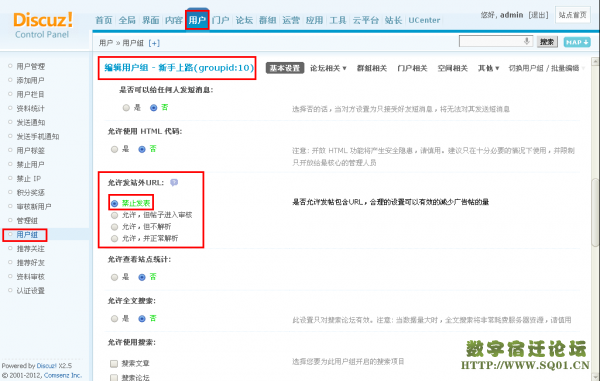The width and height of the screenshot is (600, 381).
Task: Open the 群组 top menu
Action: pos(267,20)
